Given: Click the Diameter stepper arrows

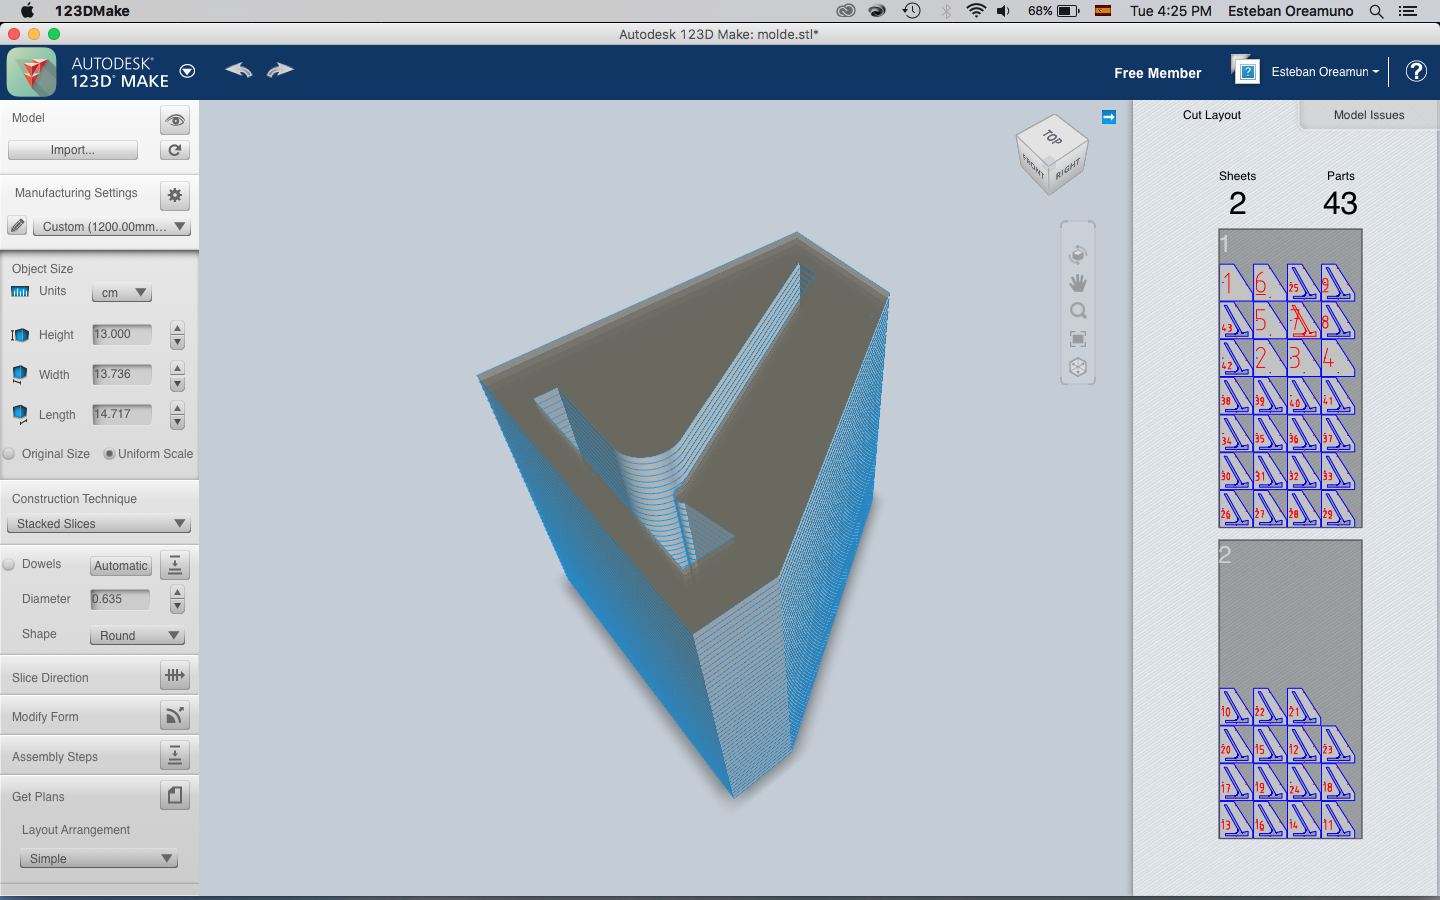Looking at the screenshot, I should (x=177, y=599).
